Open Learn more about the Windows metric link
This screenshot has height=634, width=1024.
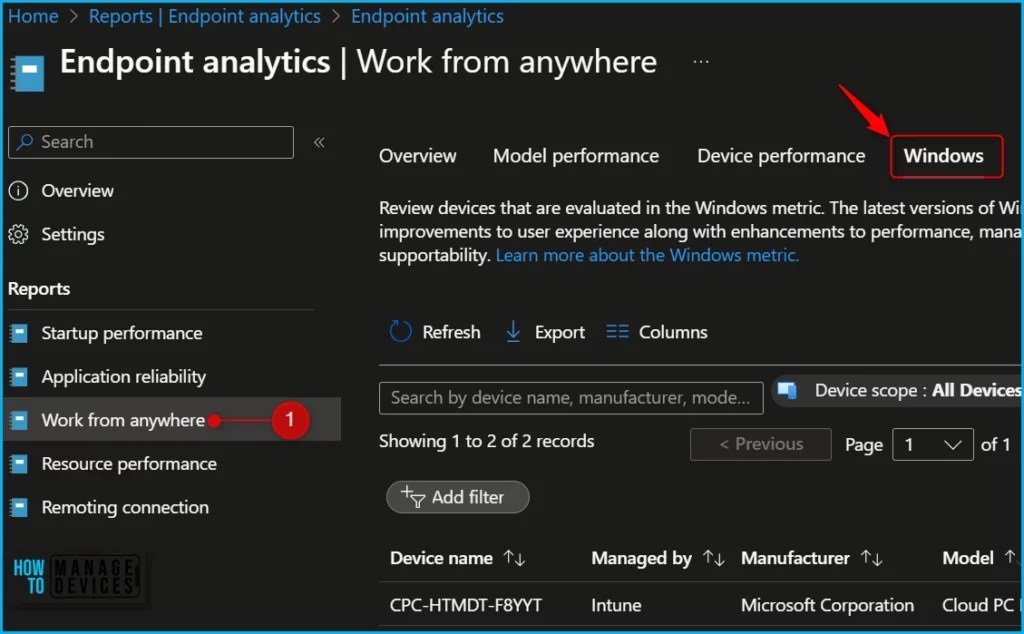(x=647, y=255)
